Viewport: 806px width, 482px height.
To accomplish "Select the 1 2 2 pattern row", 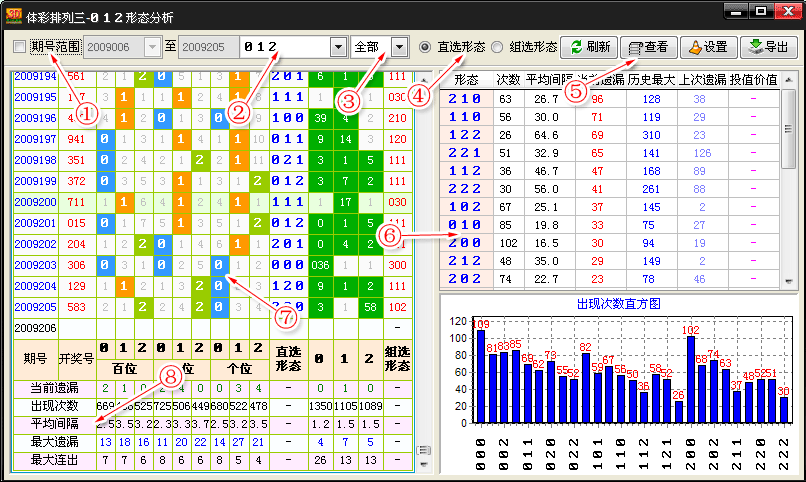I will click(610, 135).
